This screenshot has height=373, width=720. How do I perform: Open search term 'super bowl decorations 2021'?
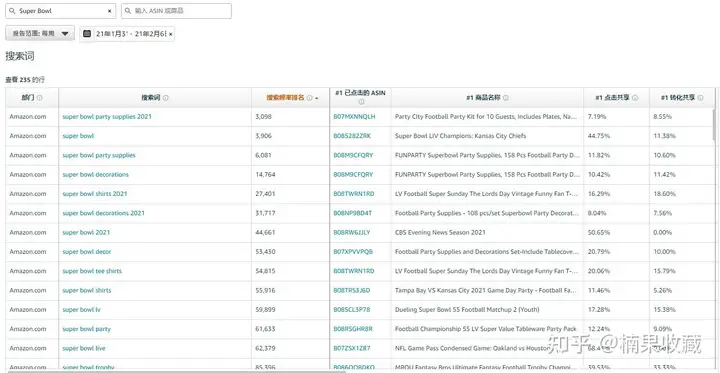pos(103,213)
